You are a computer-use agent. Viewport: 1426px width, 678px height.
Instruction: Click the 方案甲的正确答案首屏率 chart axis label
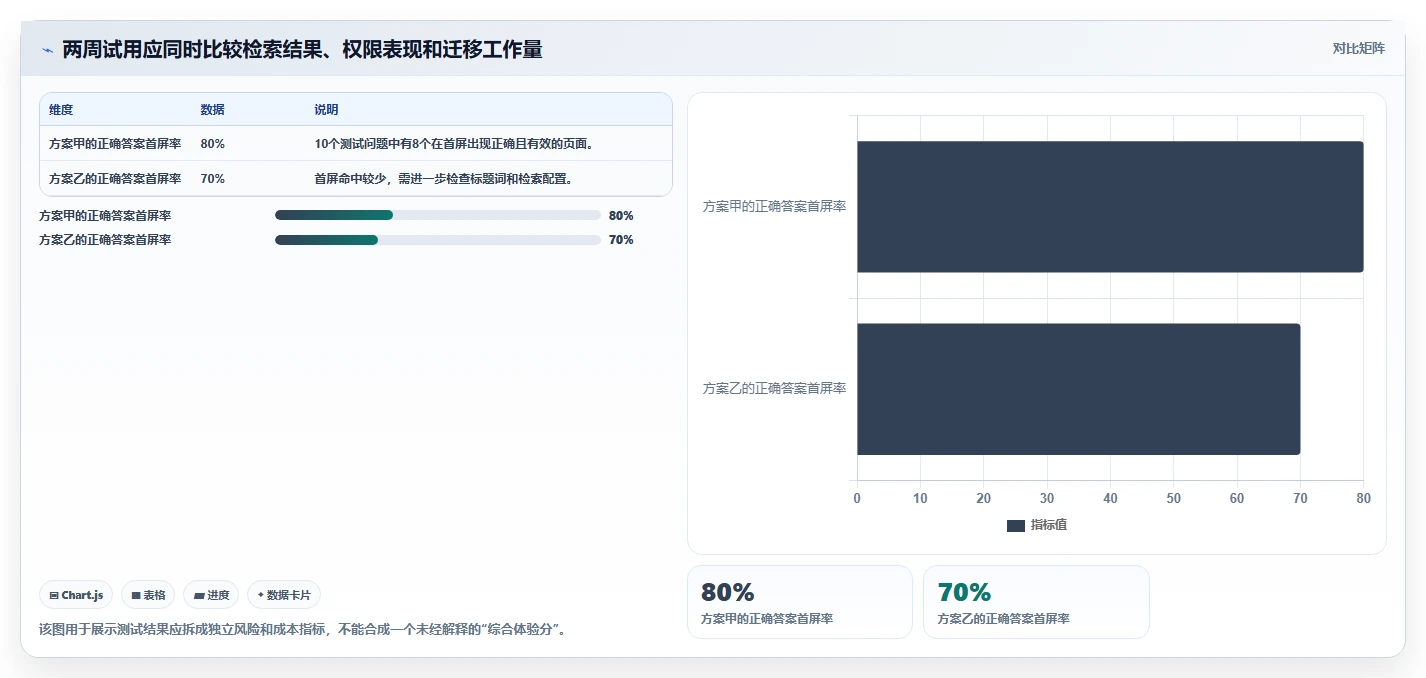(x=775, y=207)
